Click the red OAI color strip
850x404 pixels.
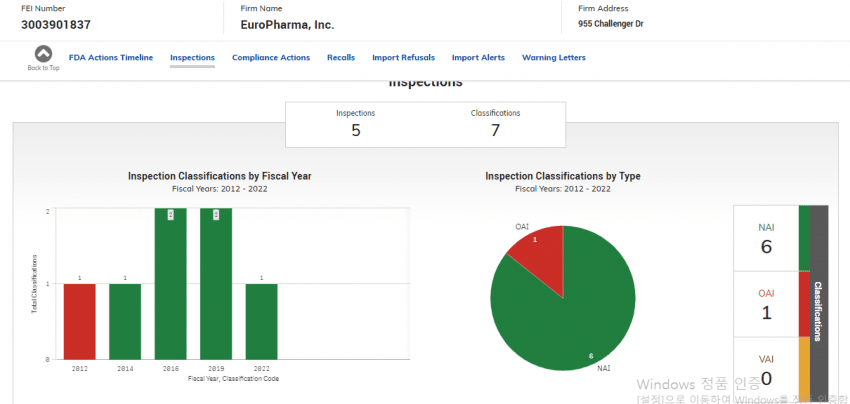[x=804, y=304]
